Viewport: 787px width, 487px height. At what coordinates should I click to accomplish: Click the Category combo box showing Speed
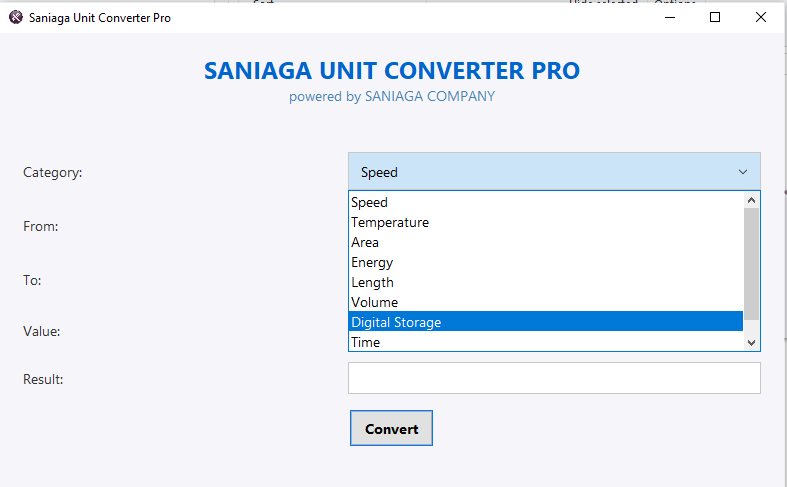point(554,172)
